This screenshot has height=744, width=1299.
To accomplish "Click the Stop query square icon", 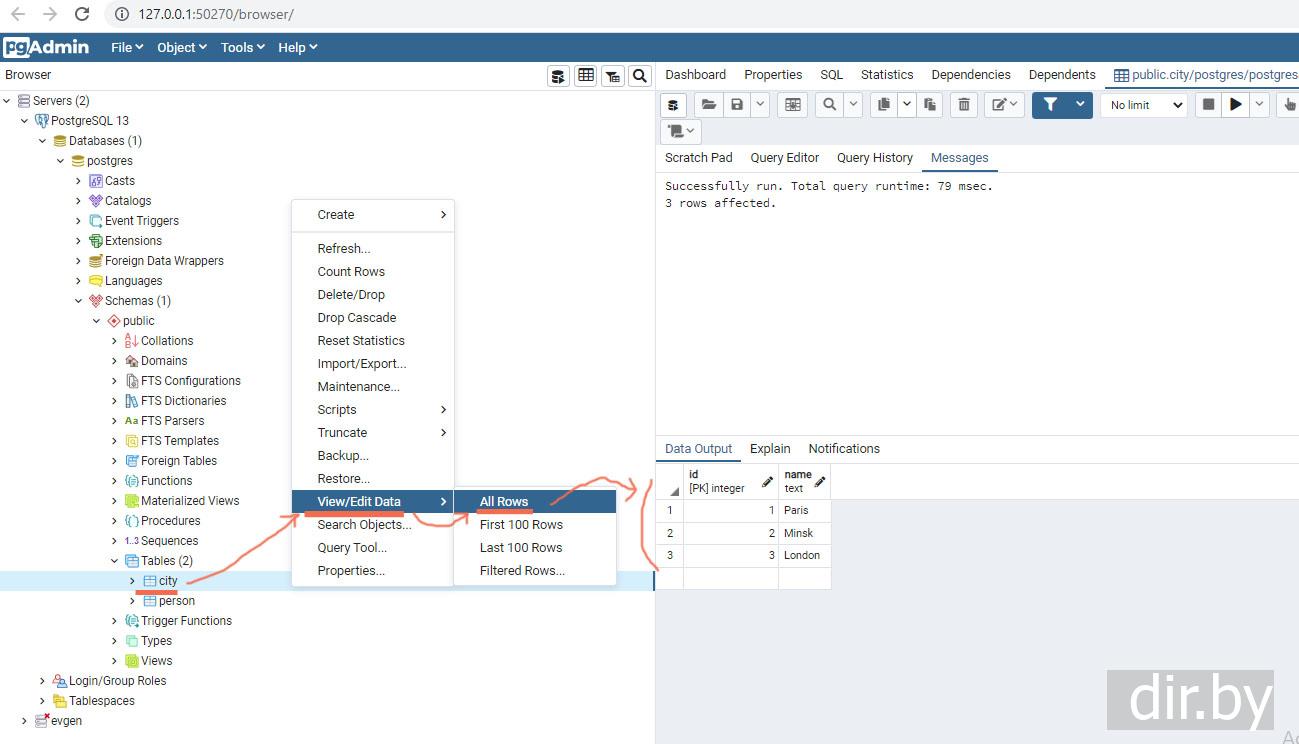I will click(x=1208, y=105).
